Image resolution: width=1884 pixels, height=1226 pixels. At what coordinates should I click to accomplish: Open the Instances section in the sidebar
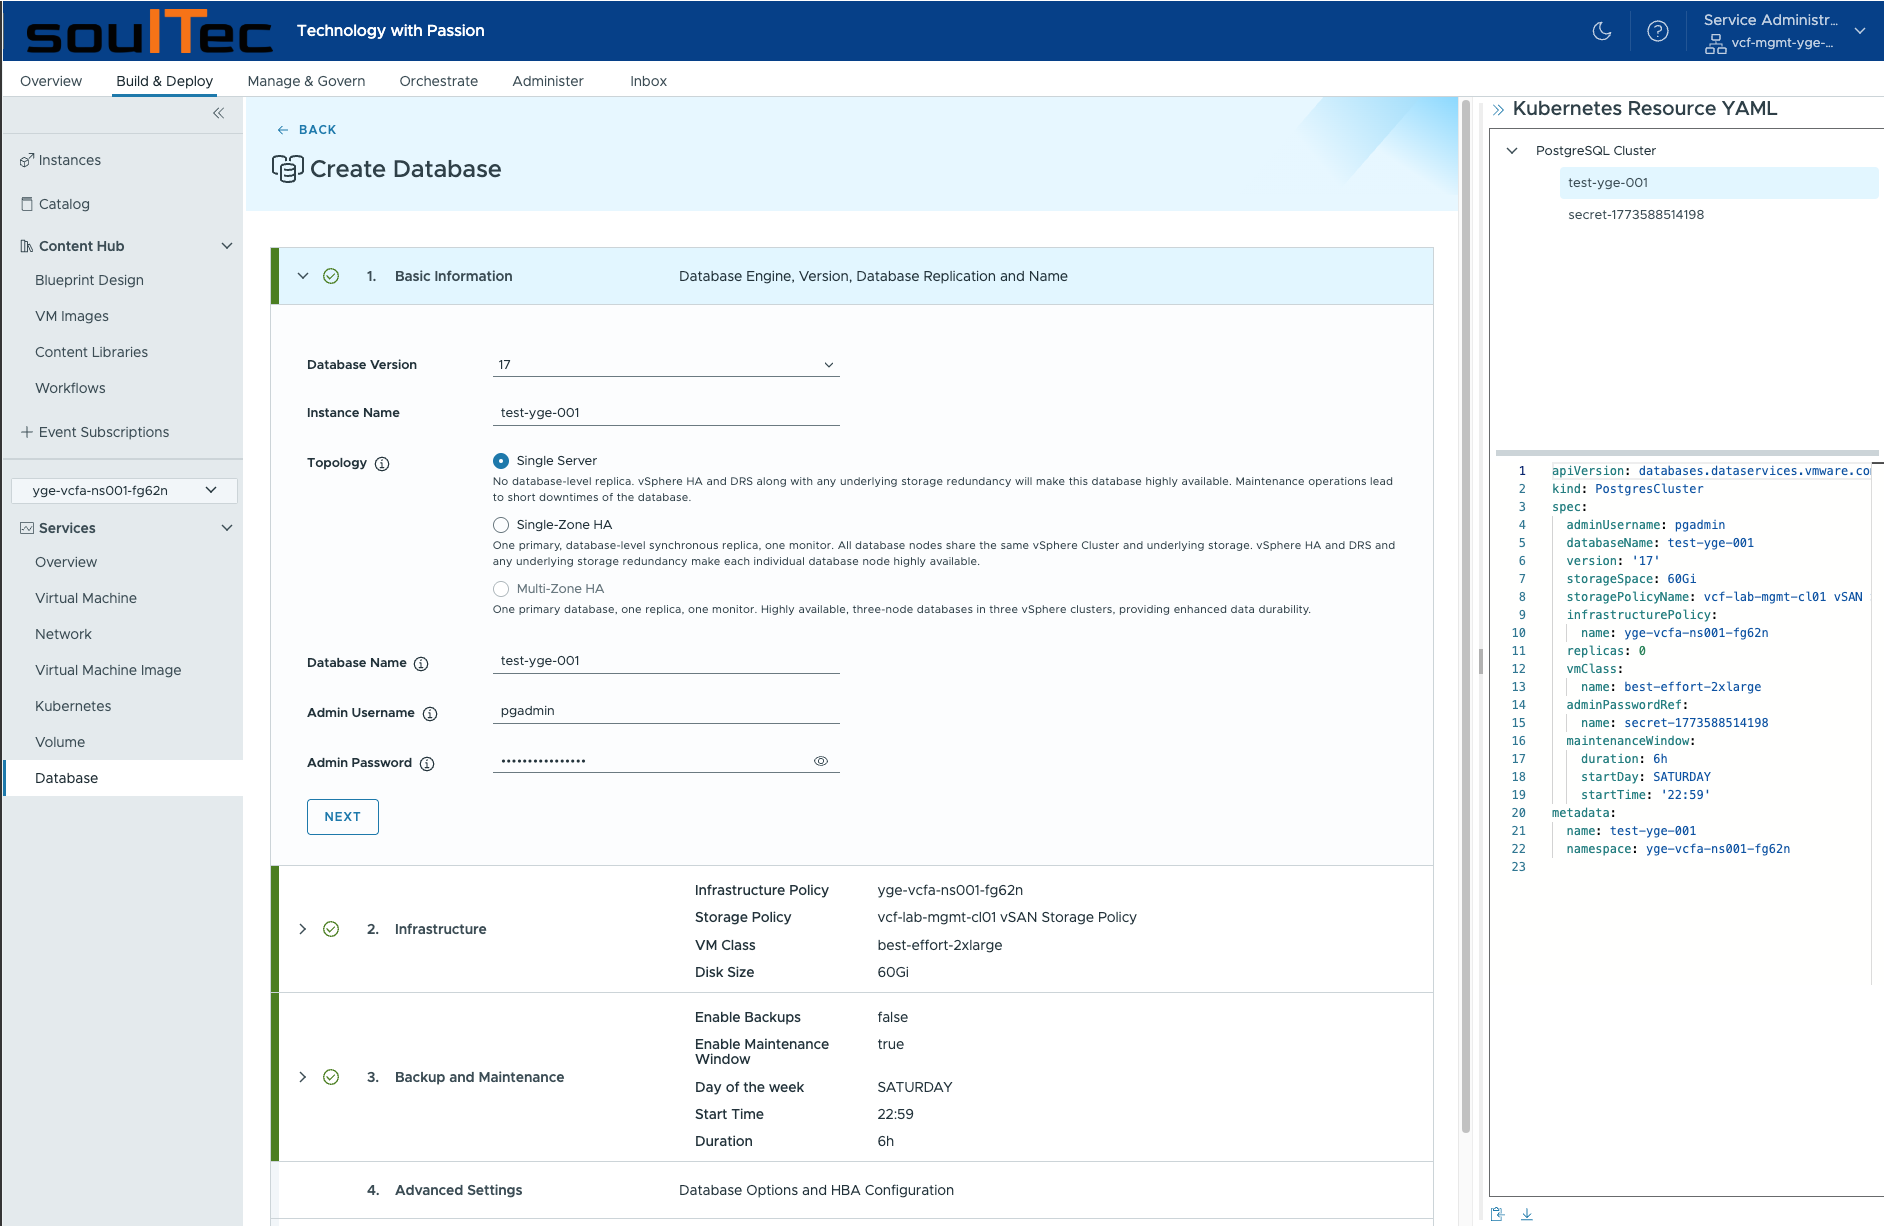pos(70,159)
